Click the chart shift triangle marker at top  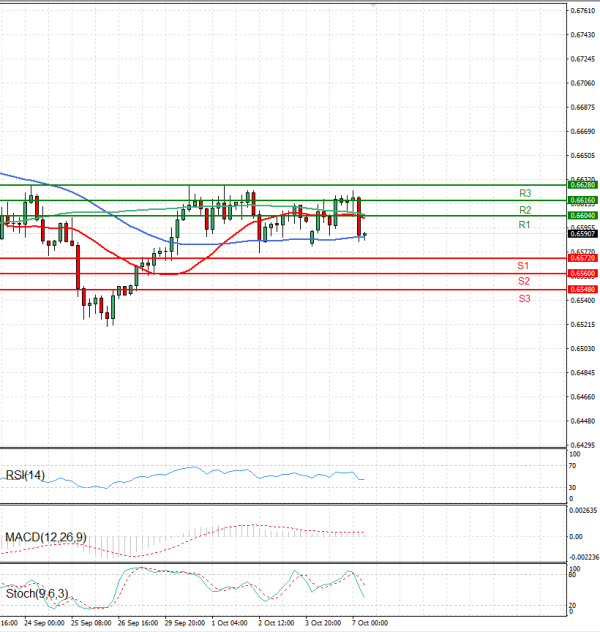375,8
